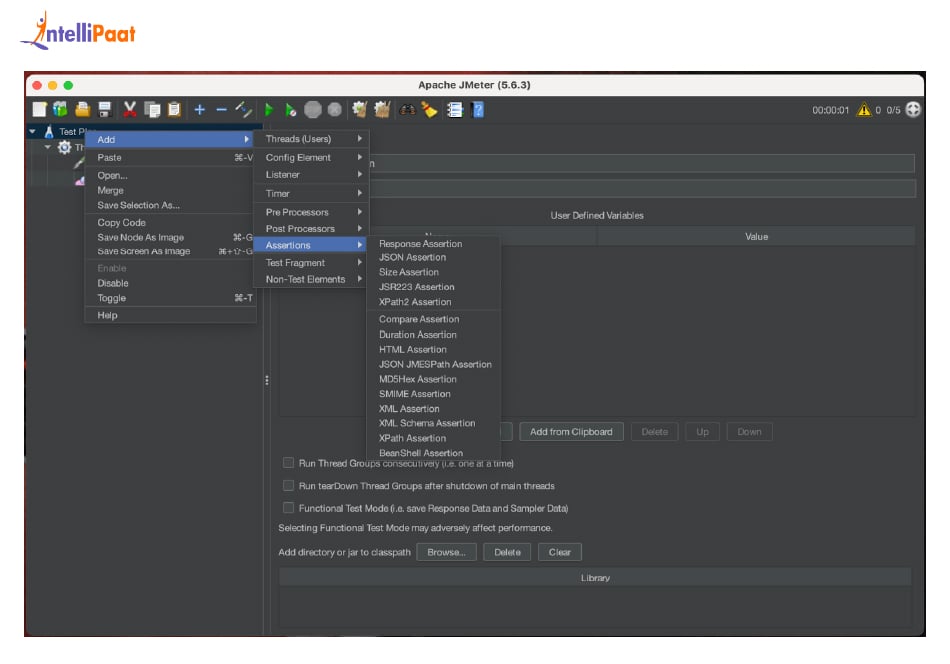Enable Run Thread Groups consecutively checkbox

point(288,463)
